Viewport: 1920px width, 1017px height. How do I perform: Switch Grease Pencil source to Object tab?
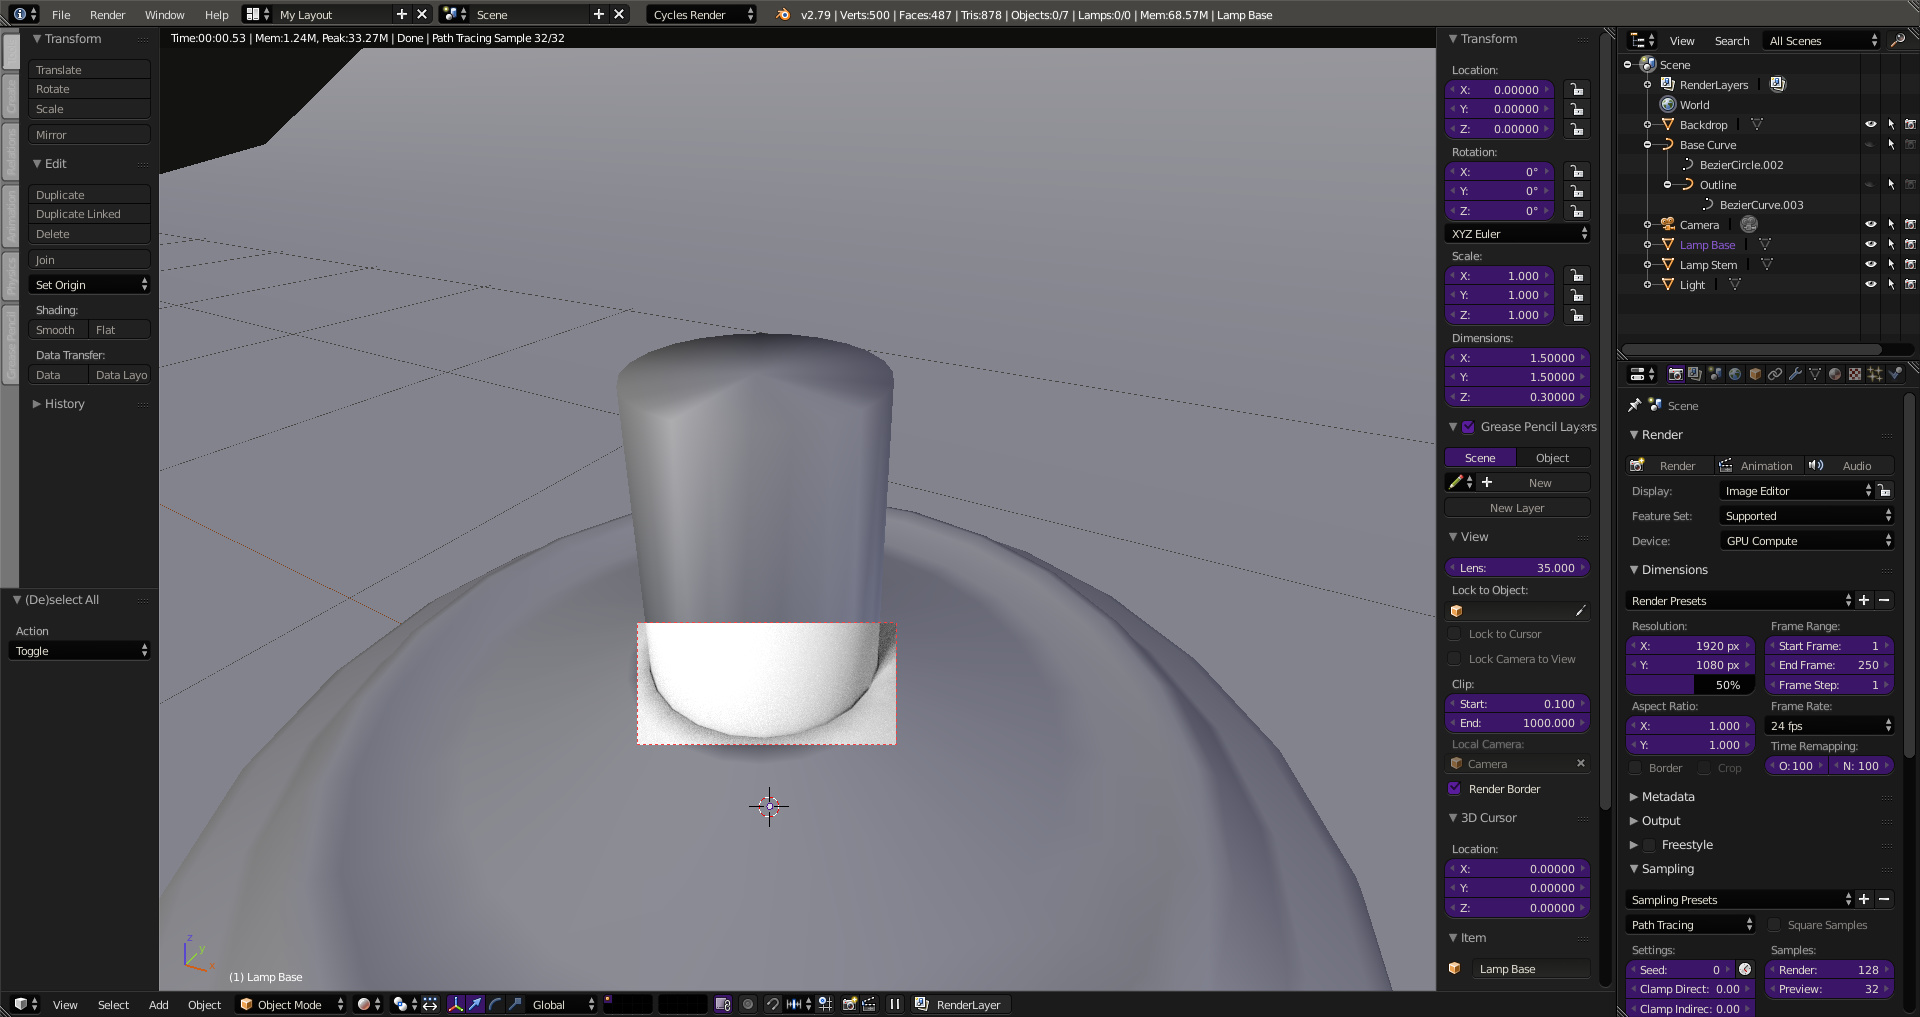point(1553,458)
